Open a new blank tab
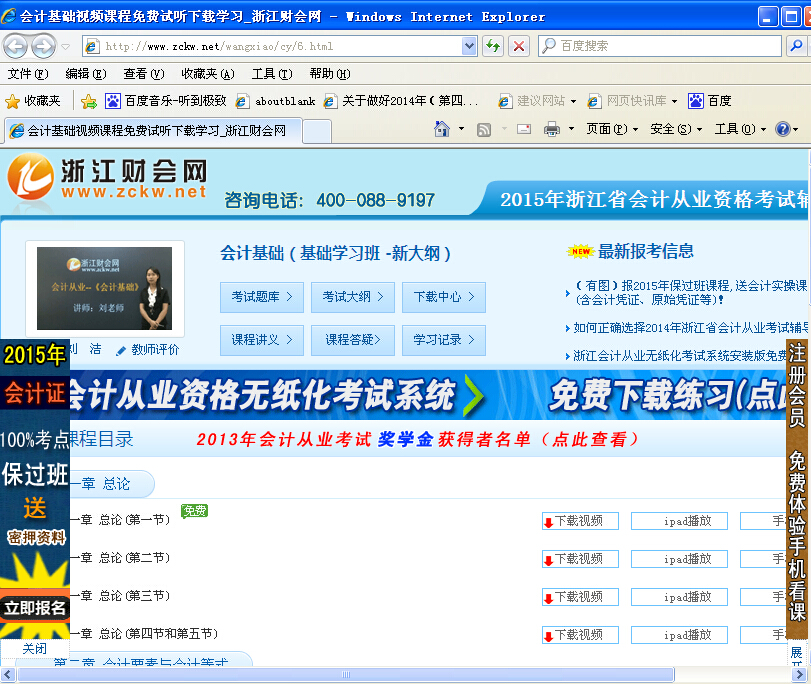The image size is (811, 684). coord(317,131)
